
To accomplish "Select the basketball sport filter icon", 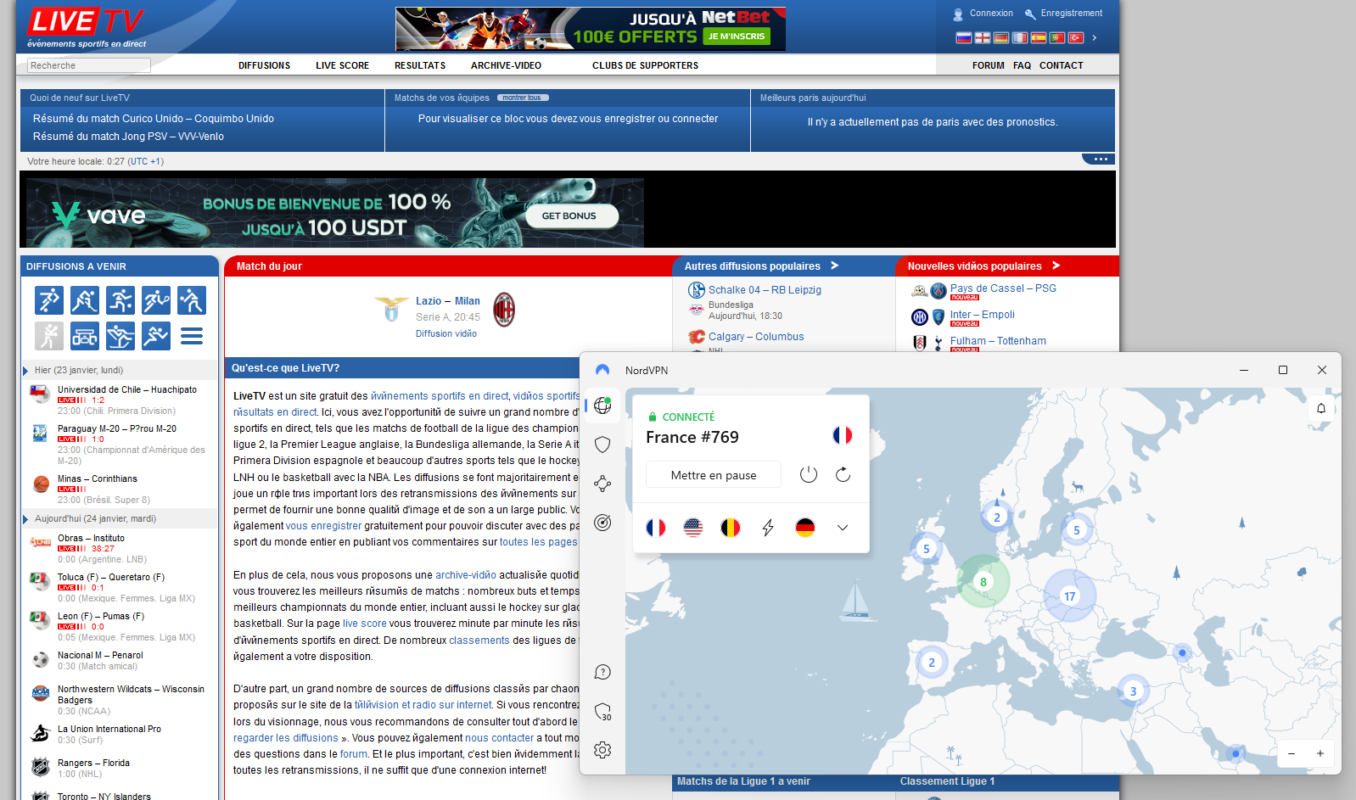I will (120, 300).
